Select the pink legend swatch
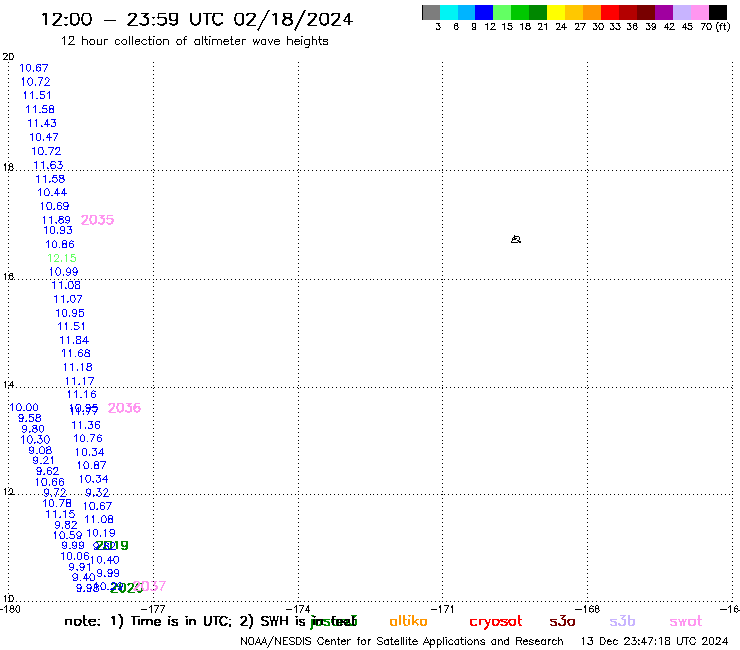This screenshot has width=740, height=650. point(700,13)
